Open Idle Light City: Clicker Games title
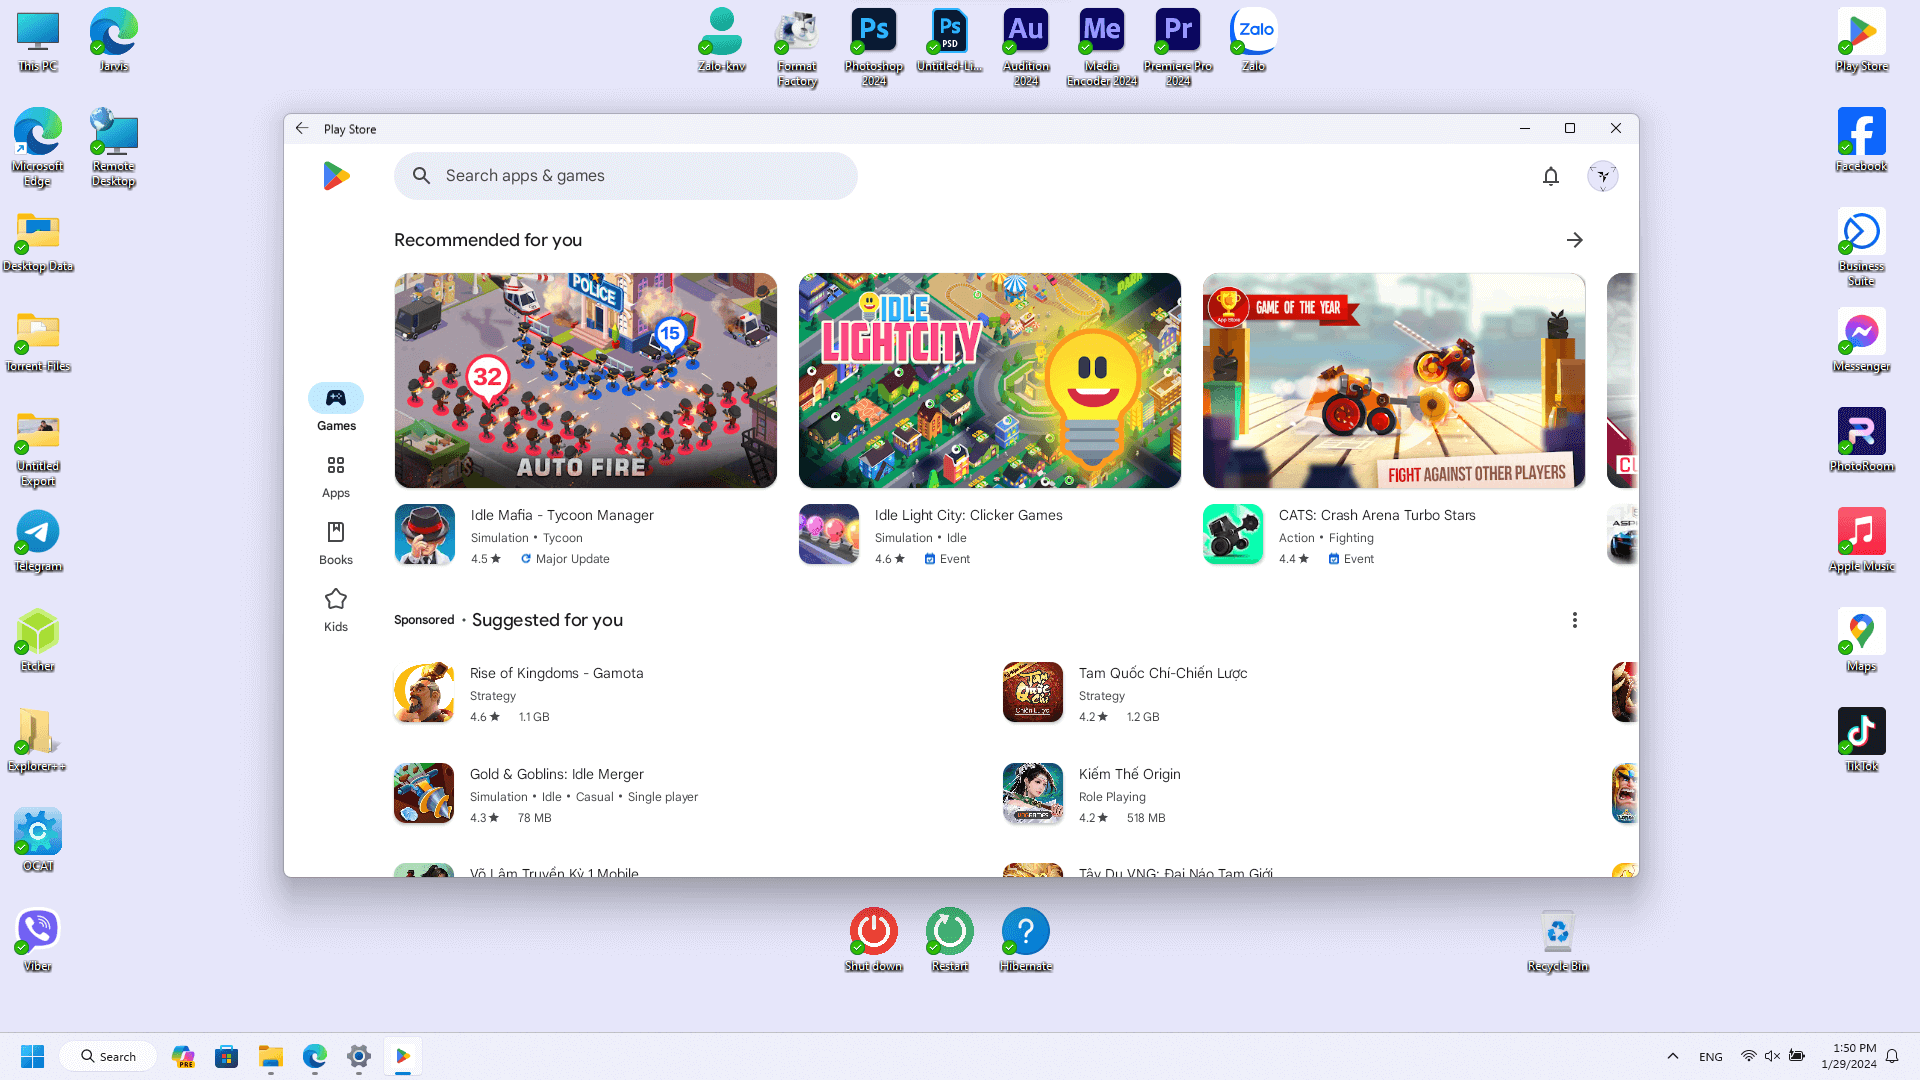The width and height of the screenshot is (1920, 1080). coord(969,515)
